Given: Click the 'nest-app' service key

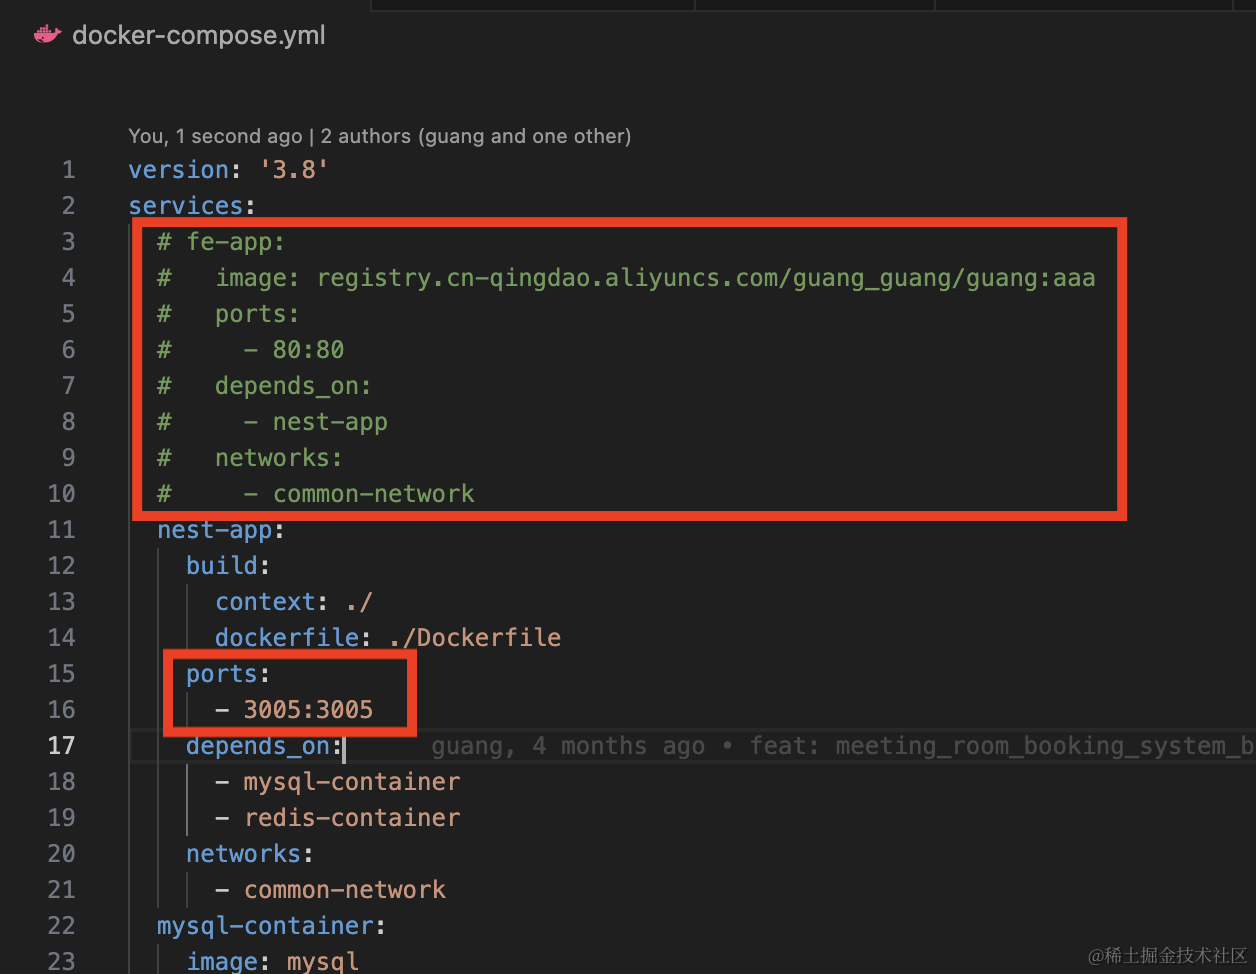Looking at the screenshot, I should click(214, 530).
